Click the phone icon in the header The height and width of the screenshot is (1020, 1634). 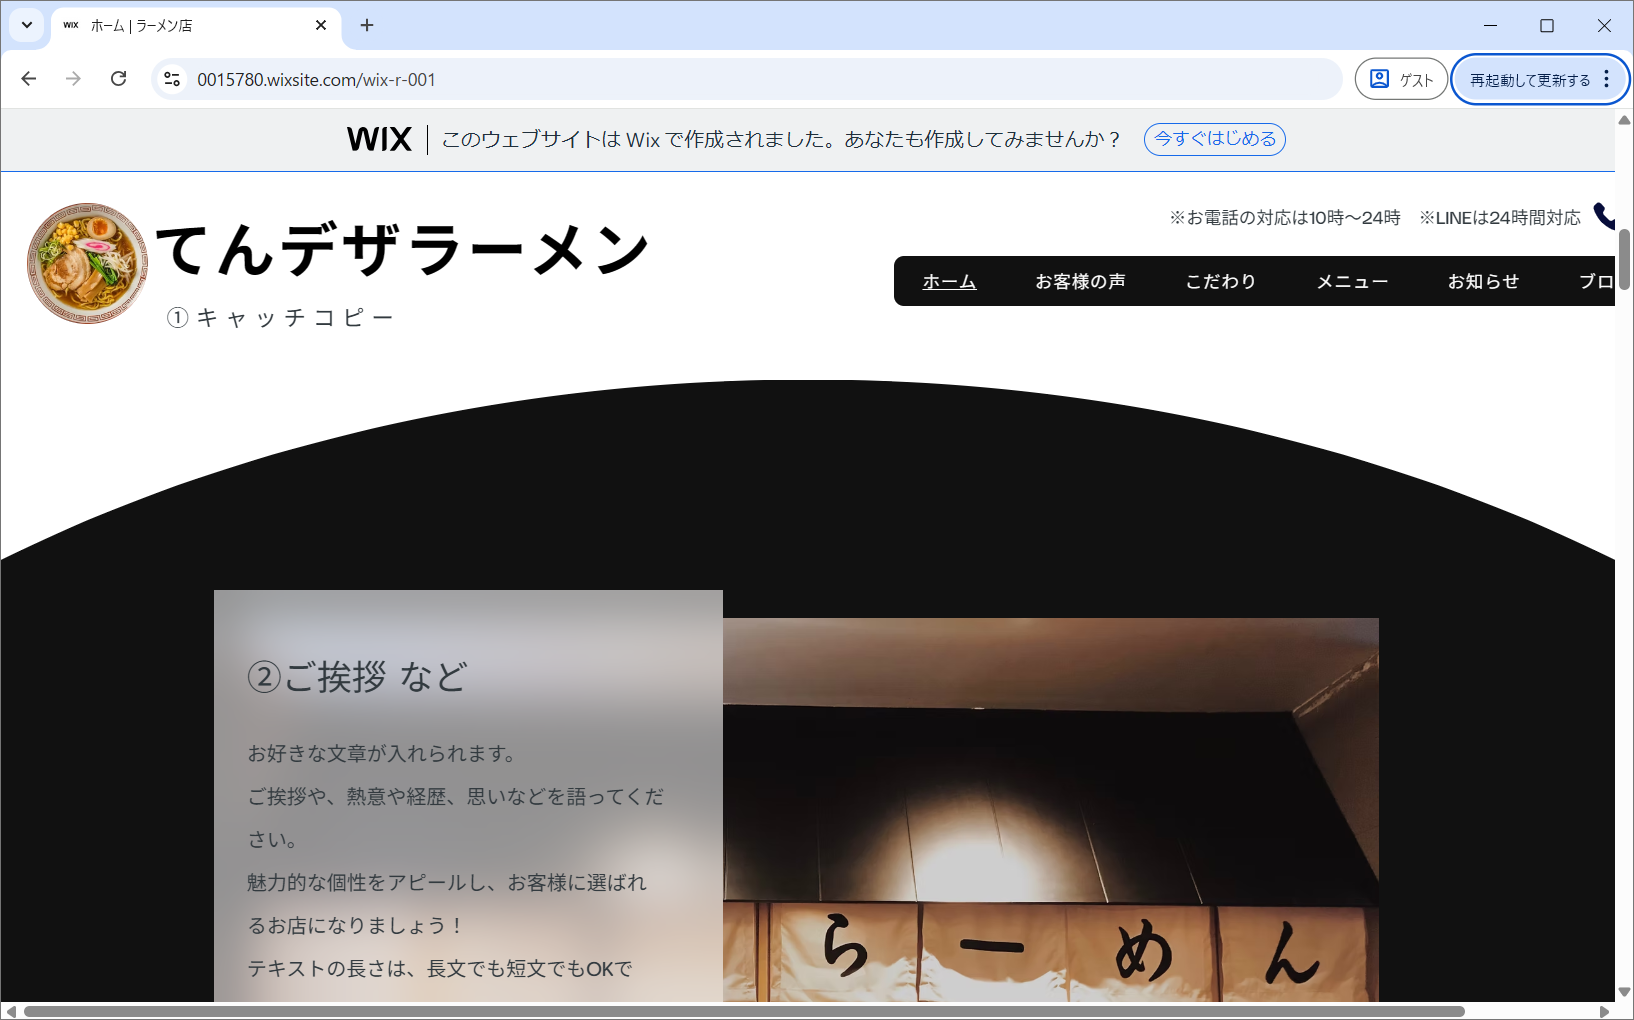tap(1604, 216)
